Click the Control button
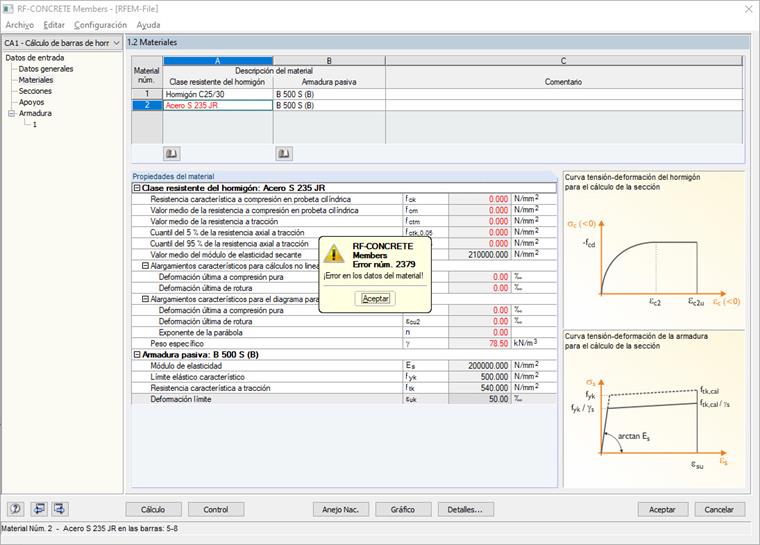 (x=216, y=510)
